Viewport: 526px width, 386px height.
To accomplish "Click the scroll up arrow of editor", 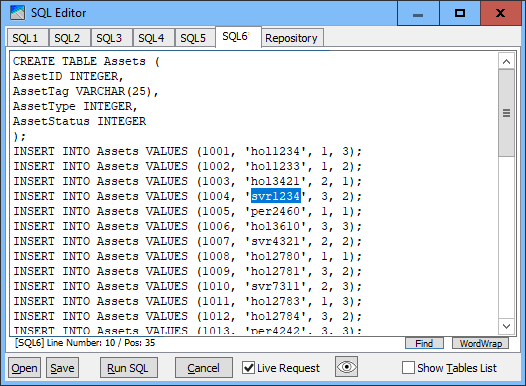I will [507, 61].
